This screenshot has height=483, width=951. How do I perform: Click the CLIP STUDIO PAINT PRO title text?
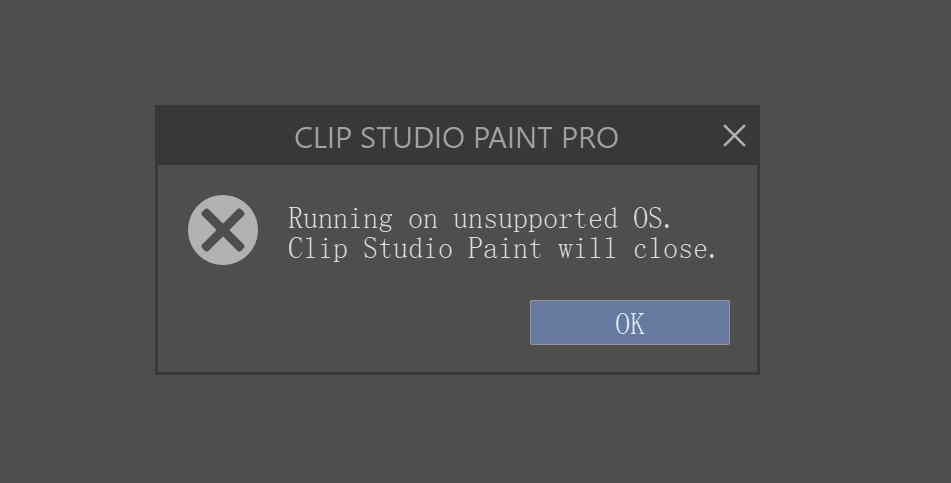[456, 138]
